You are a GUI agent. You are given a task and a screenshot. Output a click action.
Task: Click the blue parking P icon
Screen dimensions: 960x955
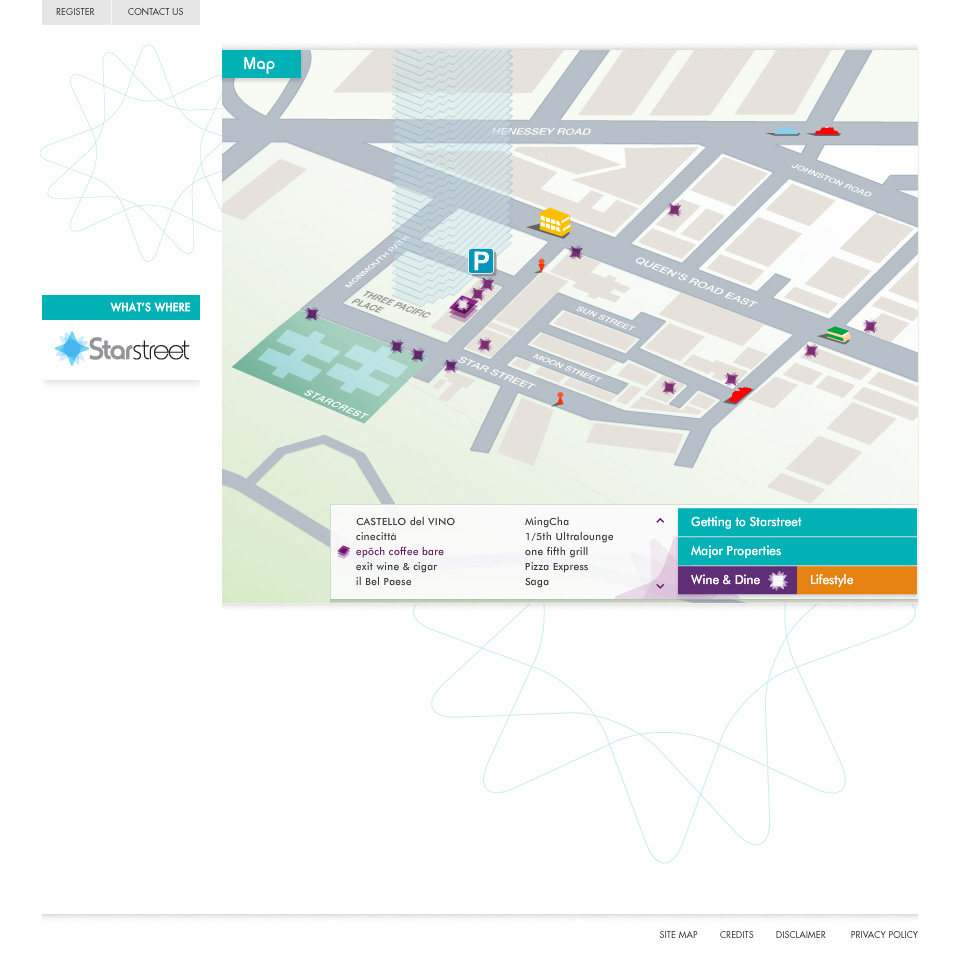point(481,262)
